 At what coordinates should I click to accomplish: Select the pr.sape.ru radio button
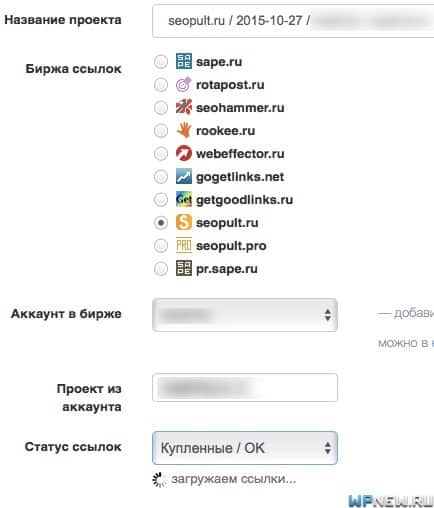click(161, 269)
